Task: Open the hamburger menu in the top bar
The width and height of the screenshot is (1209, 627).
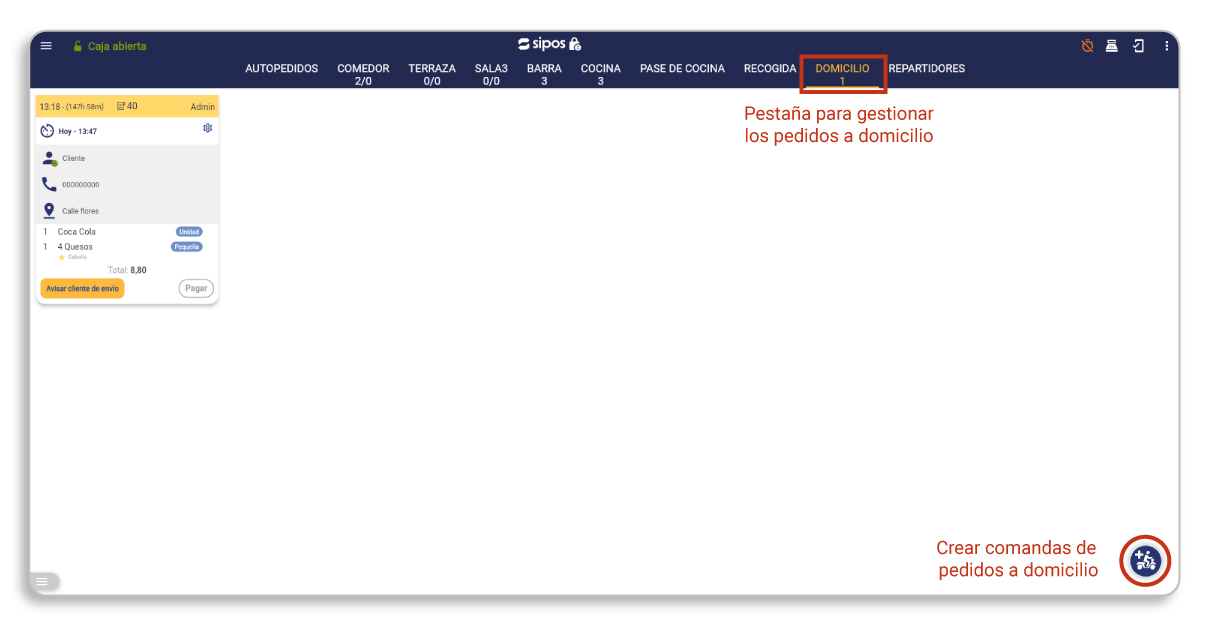Action: point(46,46)
